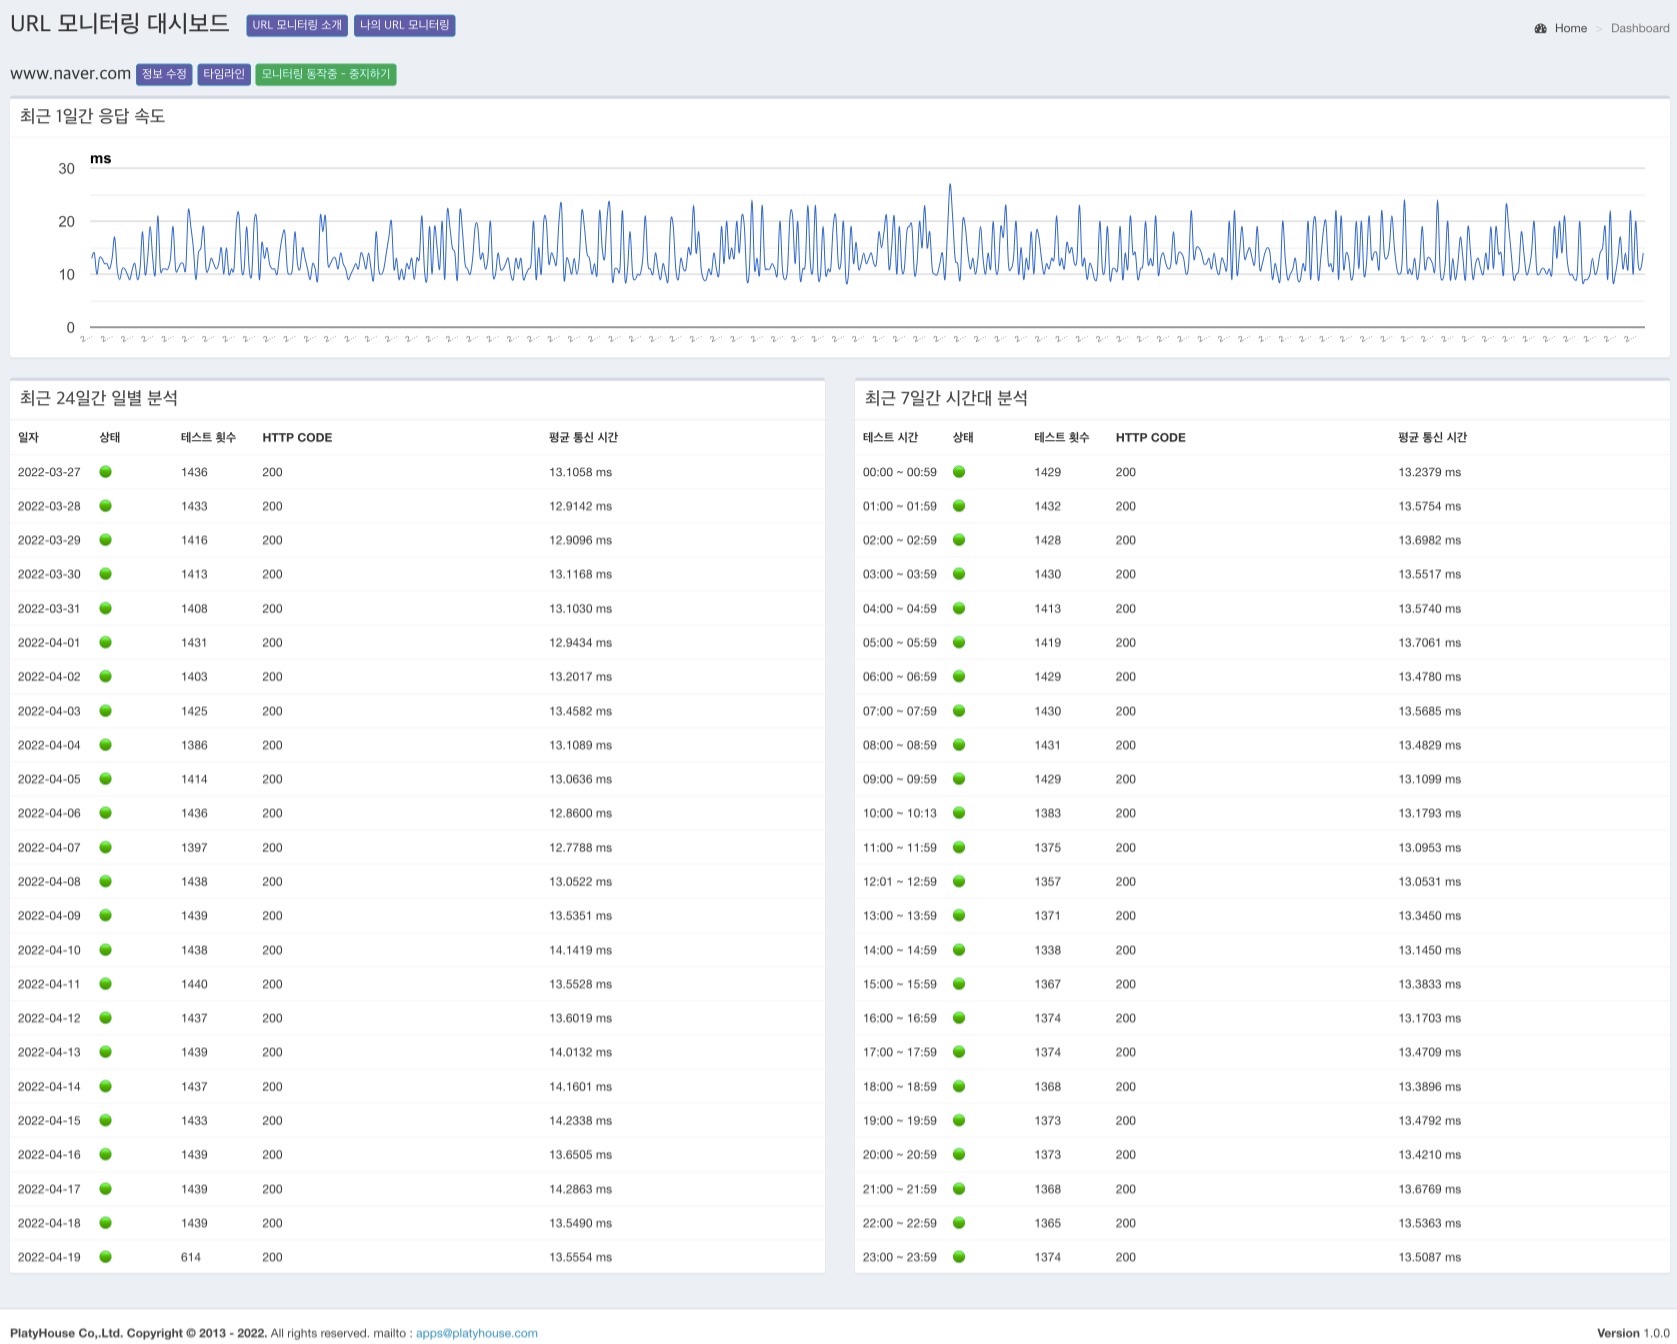Click the status dot for 00:00 ~ 00:59

(959, 472)
